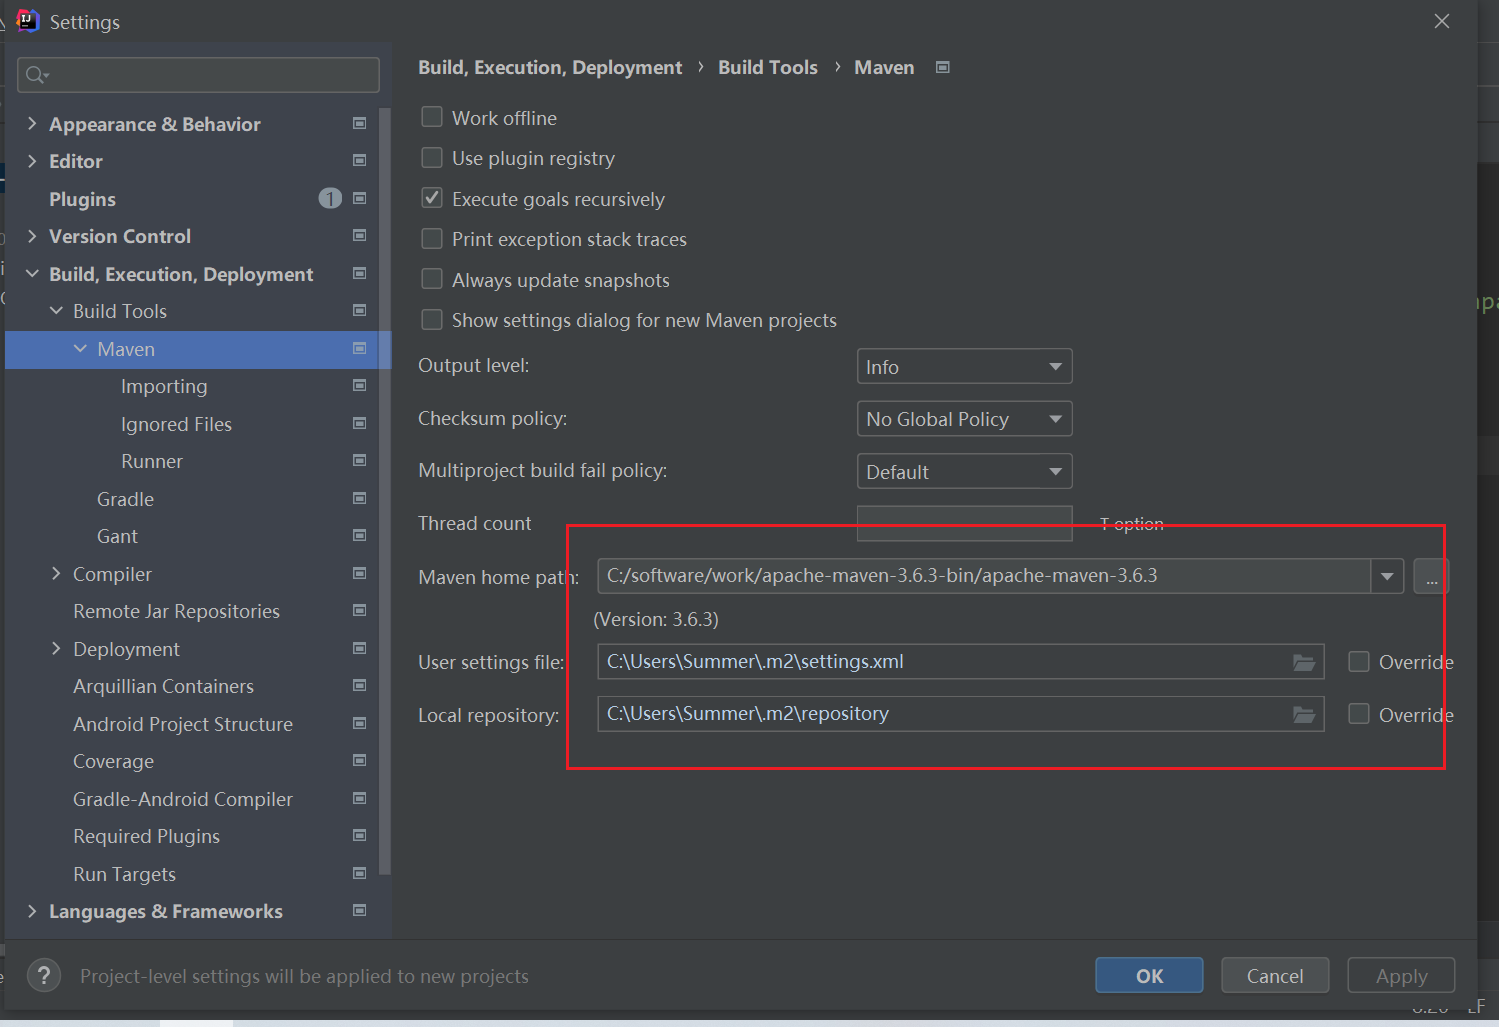
Task: Expand Languages & Frameworks section
Action: click(x=32, y=910)
